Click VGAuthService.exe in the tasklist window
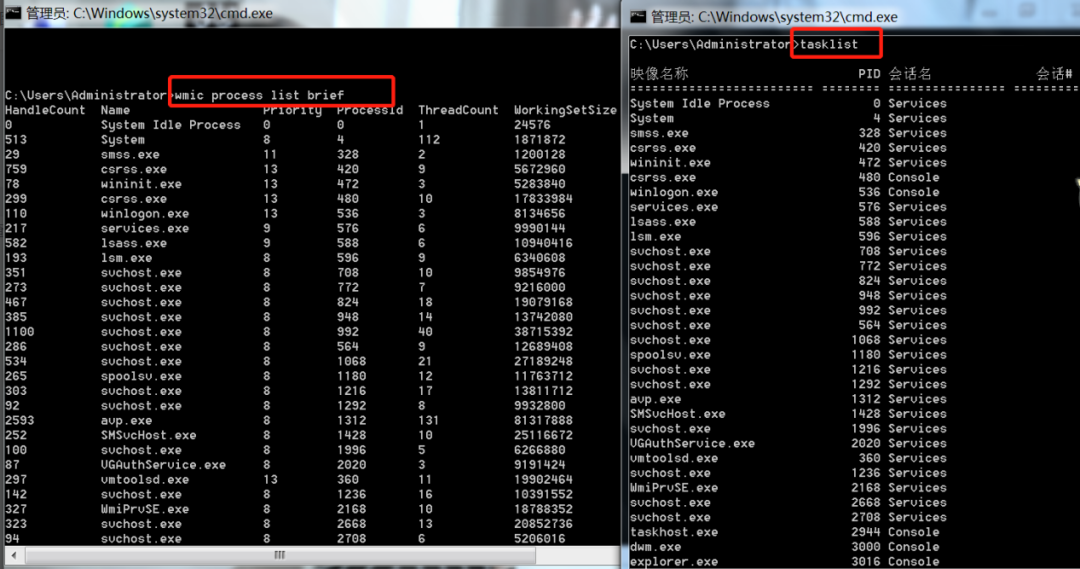Screen dimensions: 1080x569 pos(692,443)
